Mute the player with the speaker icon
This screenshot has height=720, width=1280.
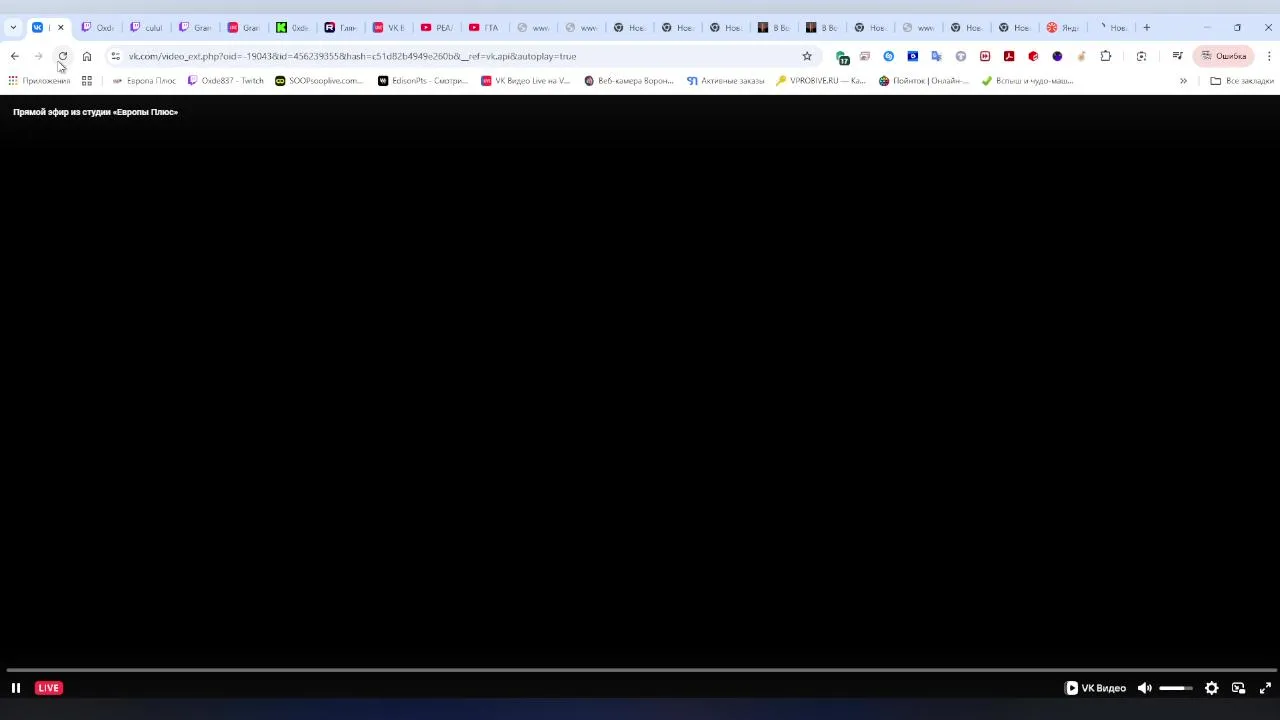tap(1145, 688)
